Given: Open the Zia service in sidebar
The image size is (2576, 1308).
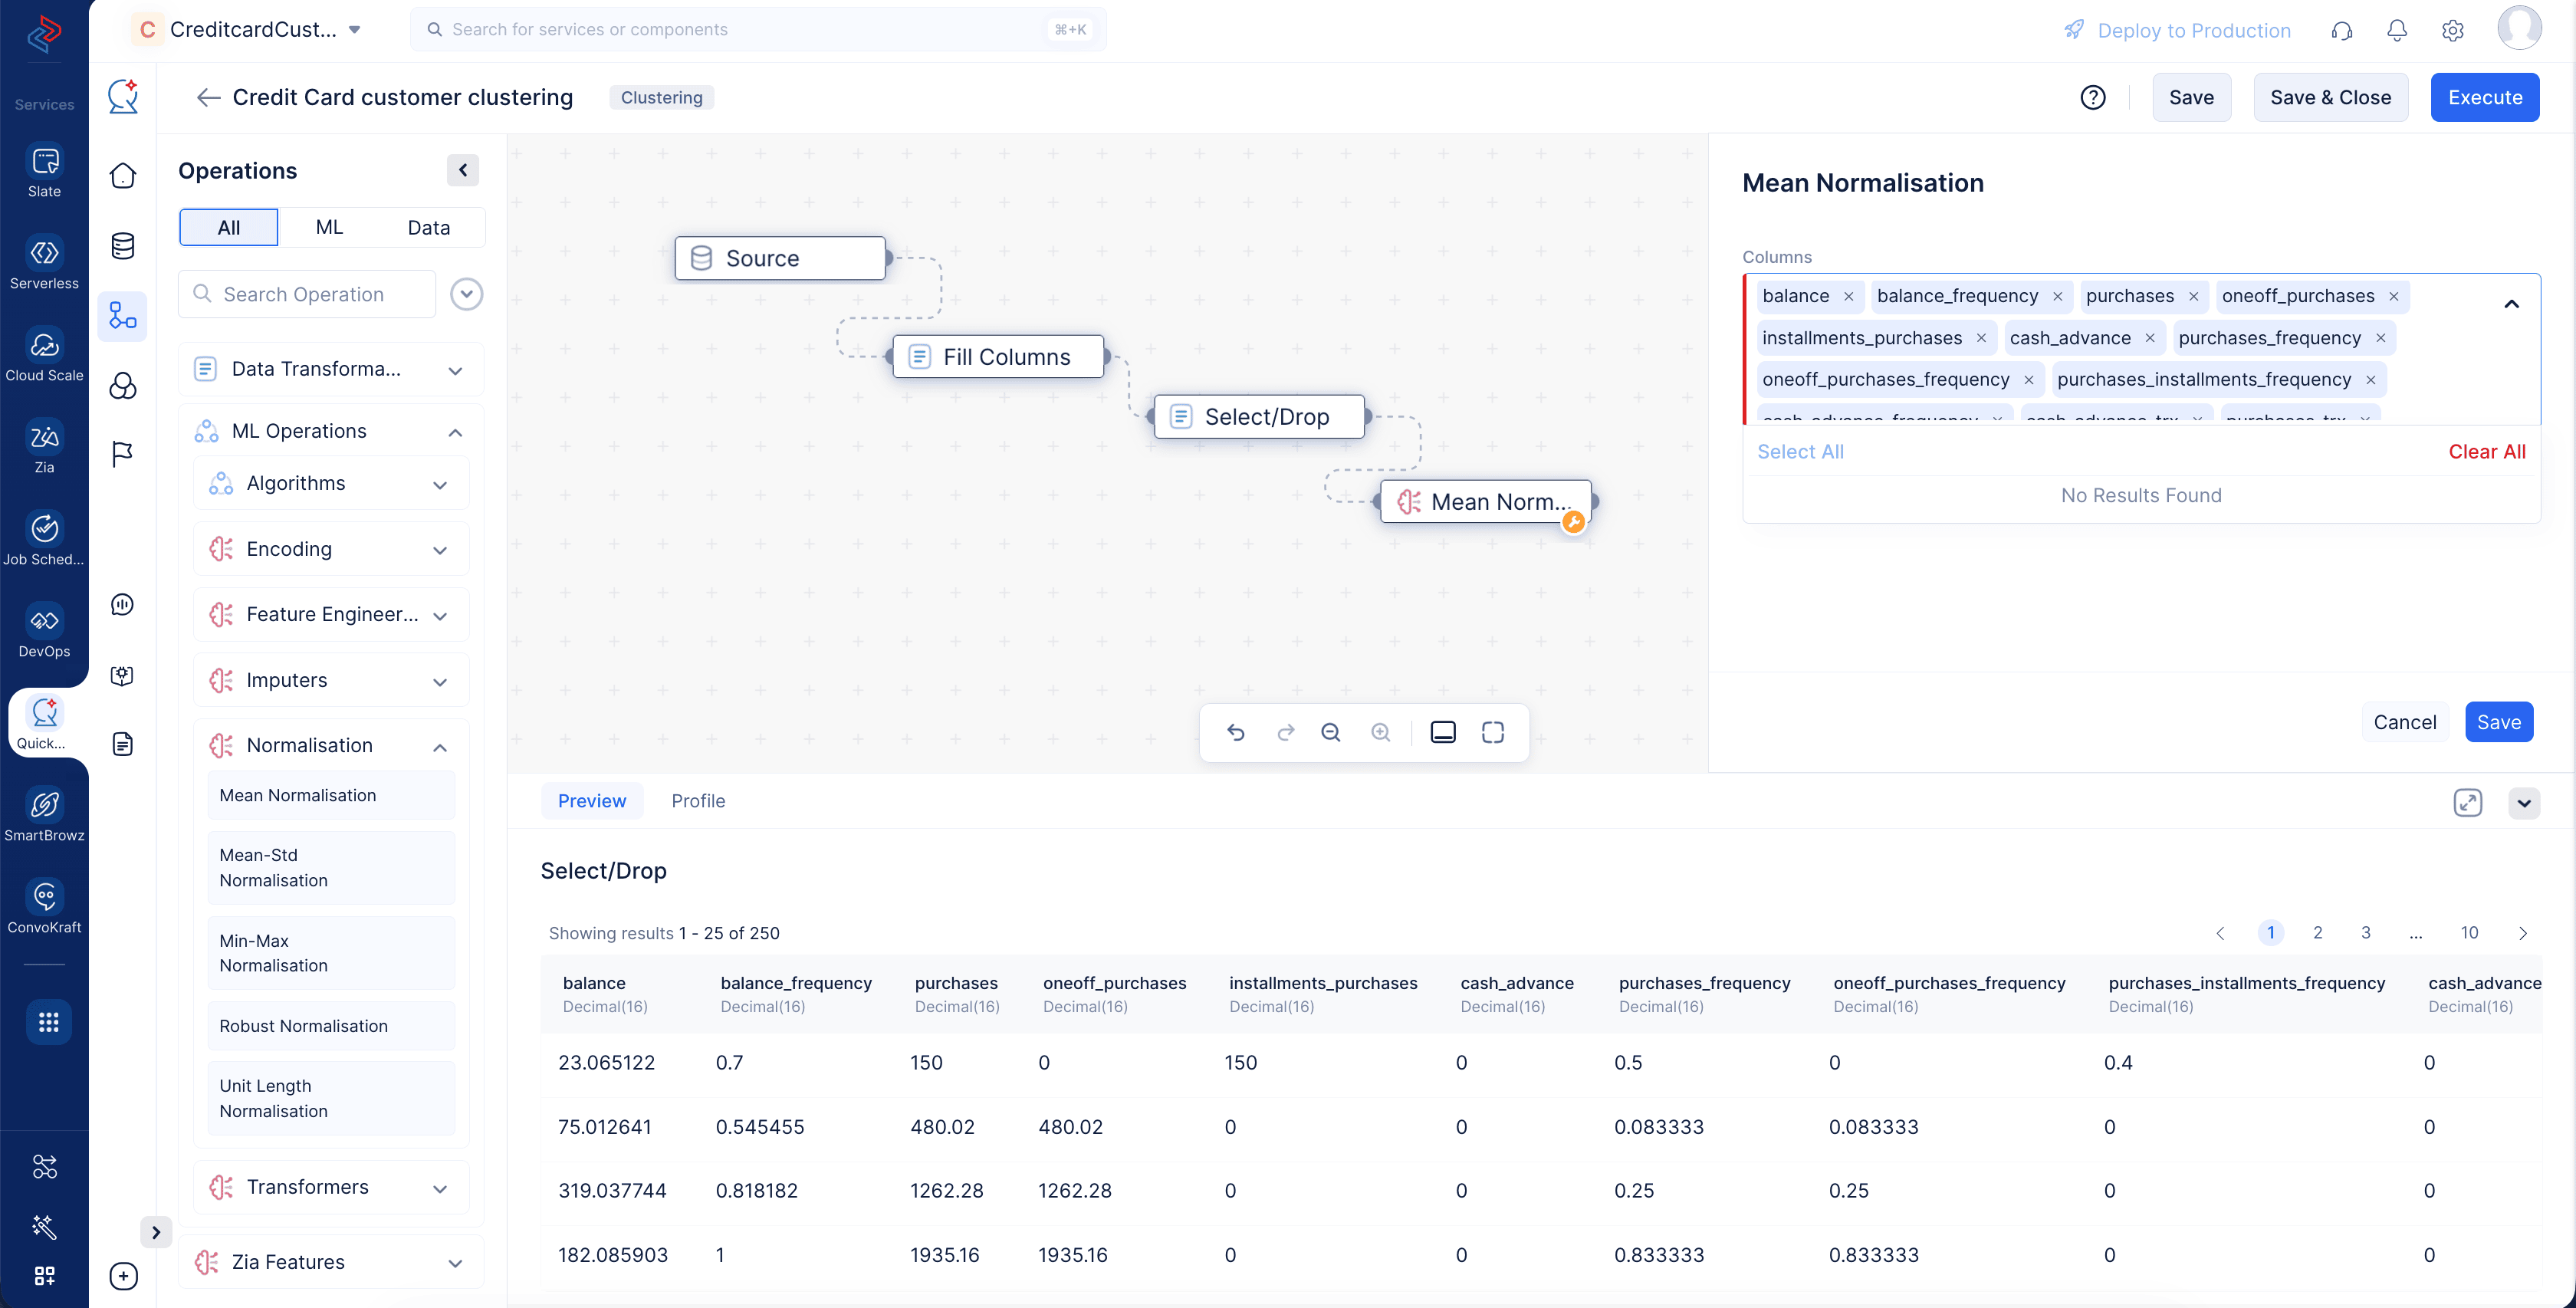Looking at the screenshot, I should pyautogui.click(x=44, y=446).
